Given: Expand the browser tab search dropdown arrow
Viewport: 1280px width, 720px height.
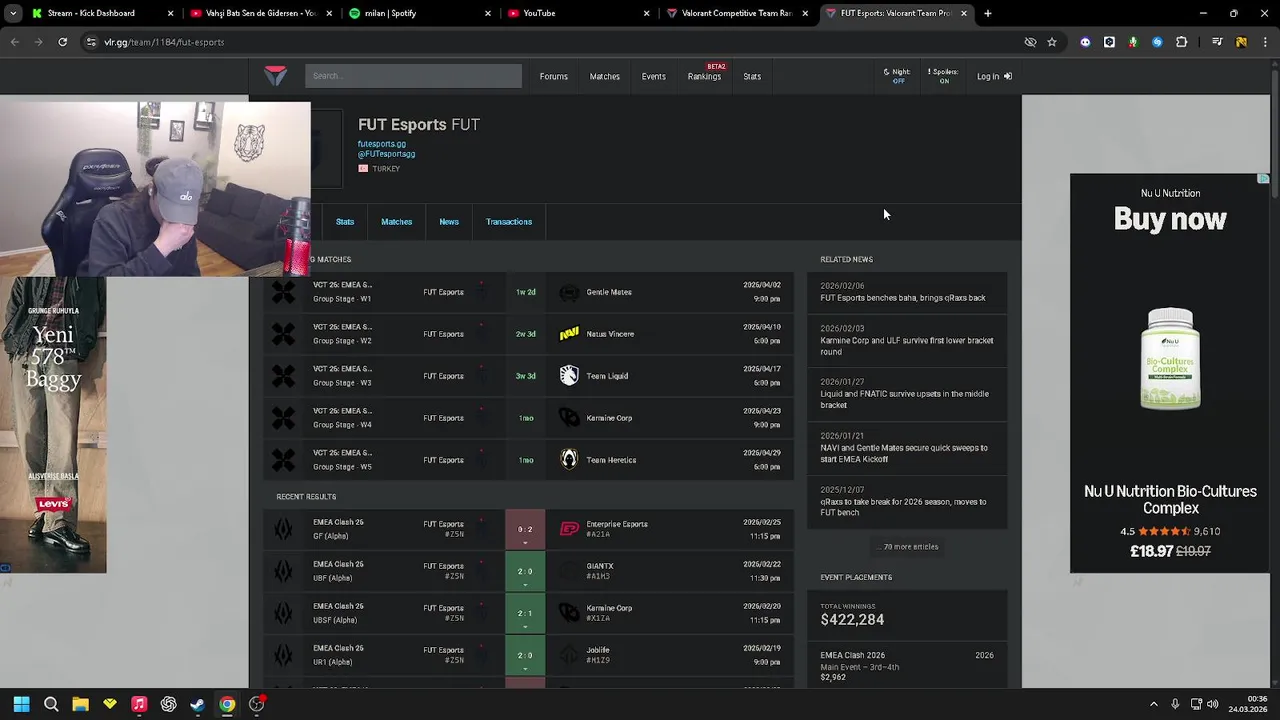Looking at the screenshot, I should point(13,13).
